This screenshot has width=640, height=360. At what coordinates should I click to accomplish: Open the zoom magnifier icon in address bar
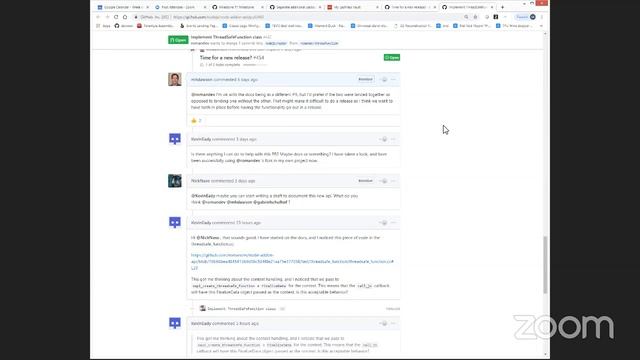[x=466, y=17]
